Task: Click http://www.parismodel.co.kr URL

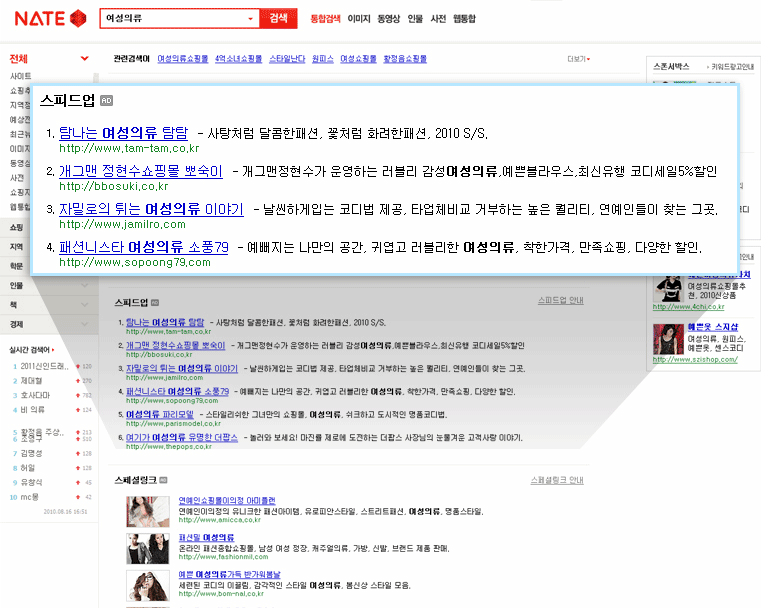Action: click(173, 423)
